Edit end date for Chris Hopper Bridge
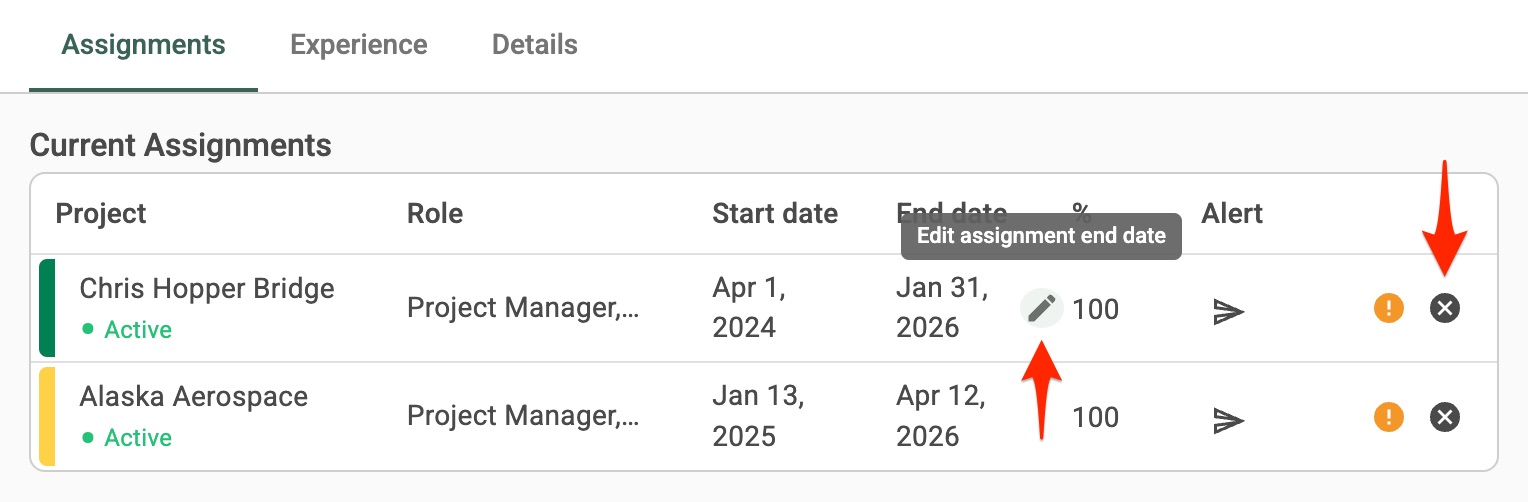This screenshot has height=502, width=1528. pyautogui.click(x=1041, y=308)
